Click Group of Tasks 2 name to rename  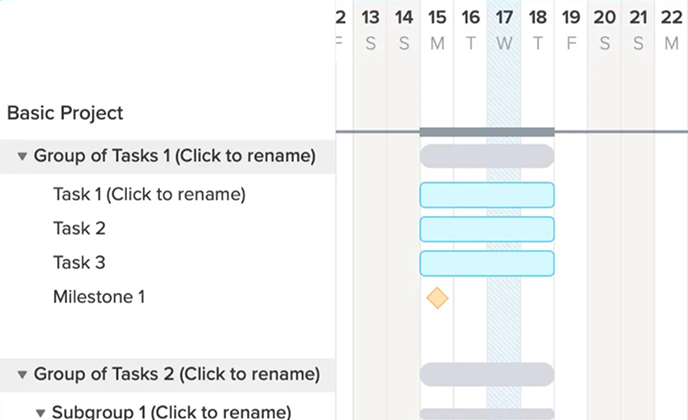click(x=177, y=374)
